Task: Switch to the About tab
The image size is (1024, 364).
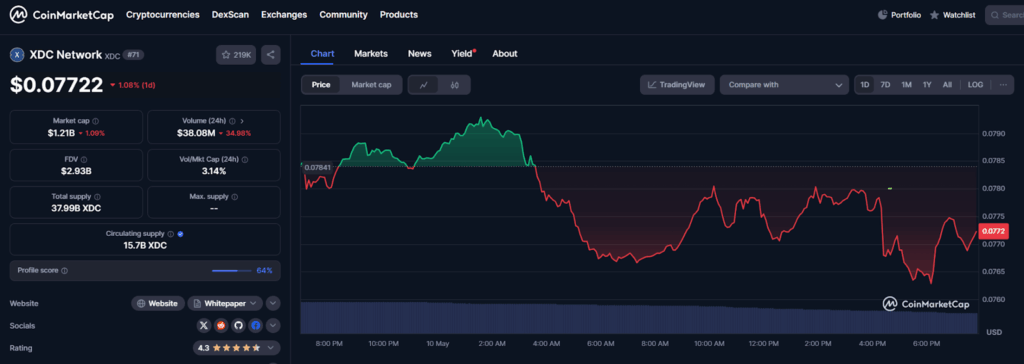Action: coord(505,54)
